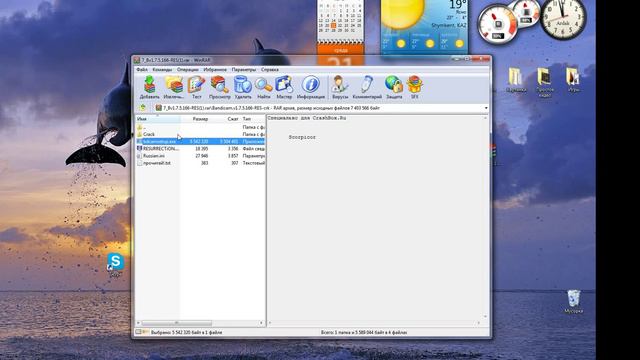The height and width of the screenshot is (360, 640).
Task: Click file list scroll-right arrow
Action: click(x=261, y=323)
